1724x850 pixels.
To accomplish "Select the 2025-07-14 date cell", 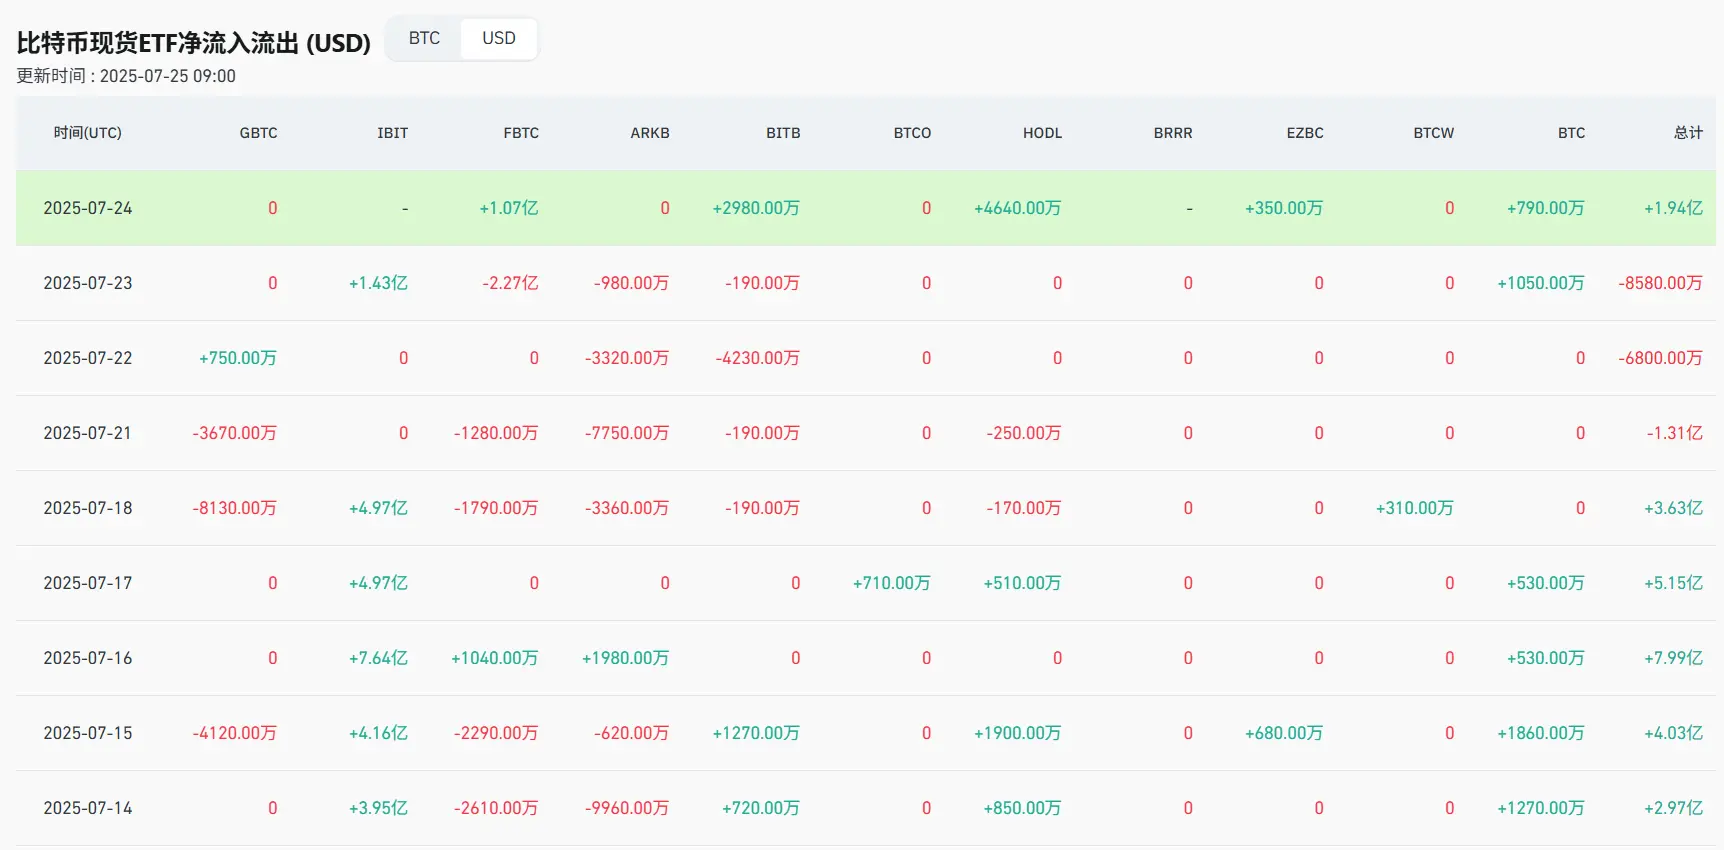I will point(88,808).
